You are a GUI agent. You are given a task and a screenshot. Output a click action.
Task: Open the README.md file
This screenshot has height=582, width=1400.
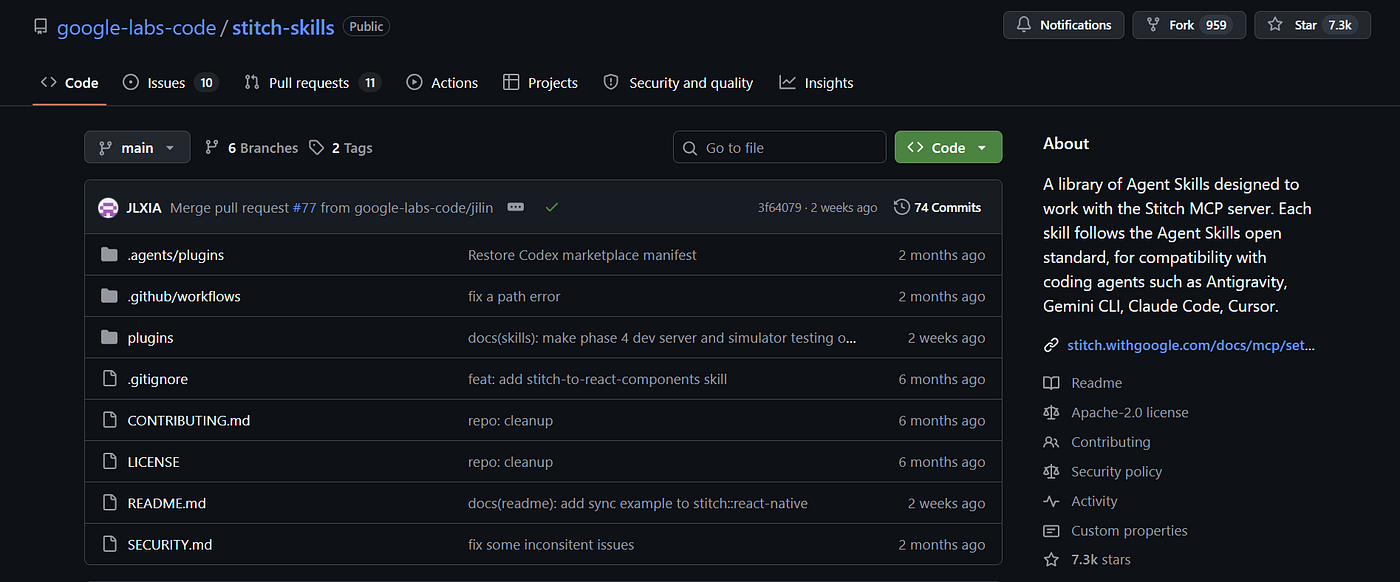pyautogui.click(x=167, y=504)
